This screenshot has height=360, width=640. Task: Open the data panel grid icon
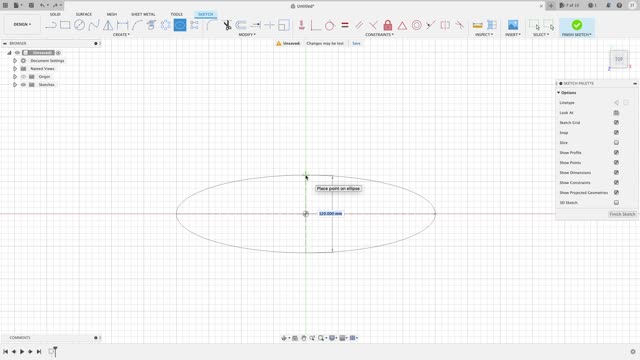point(5,5)
